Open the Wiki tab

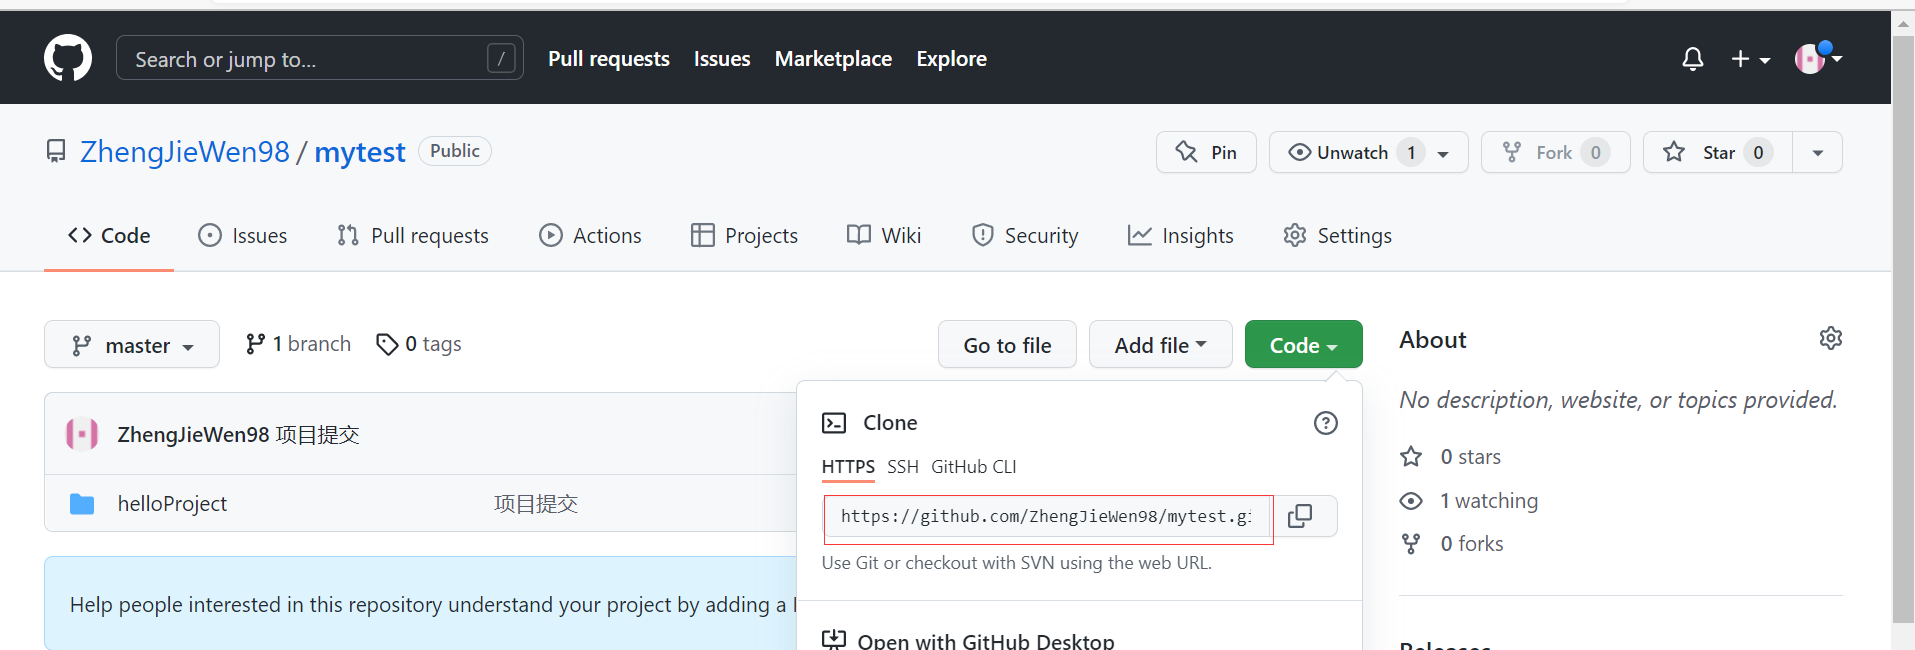point(884,236)
